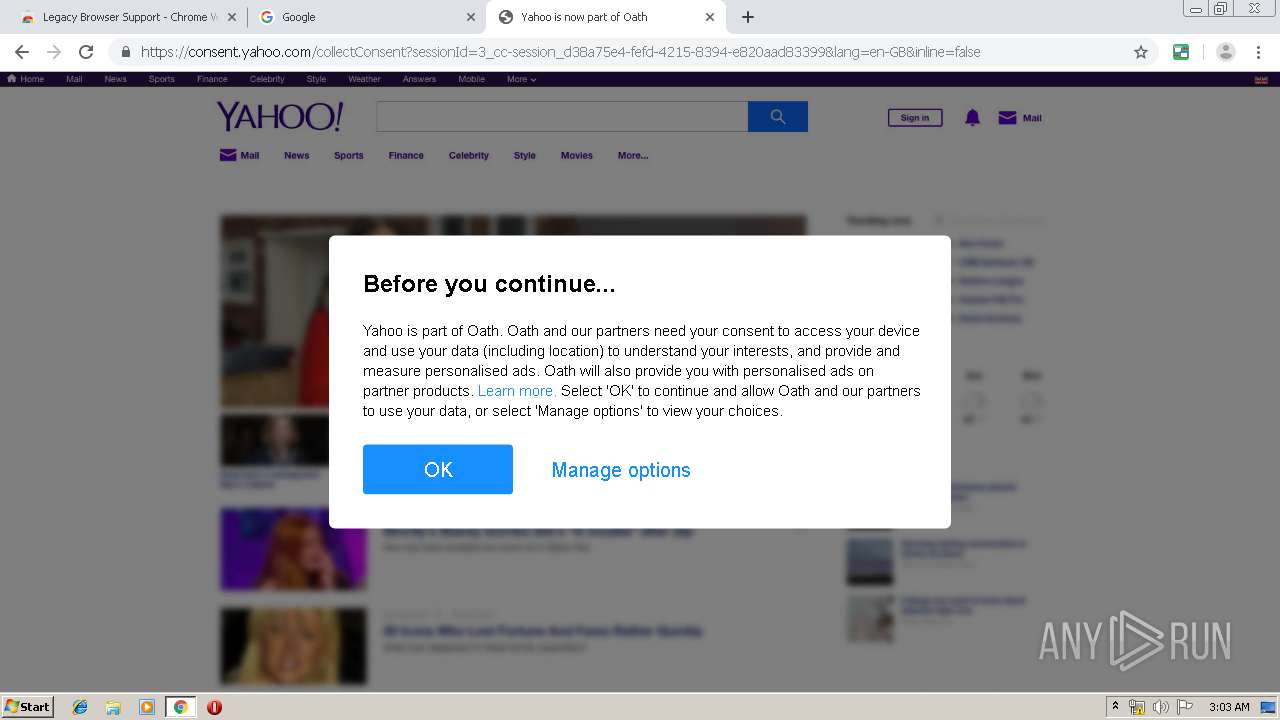Image resolution: width=1280 pixels, height=720 pixels.
Task: Open Sports in the top purple bar
Action: 162,79
